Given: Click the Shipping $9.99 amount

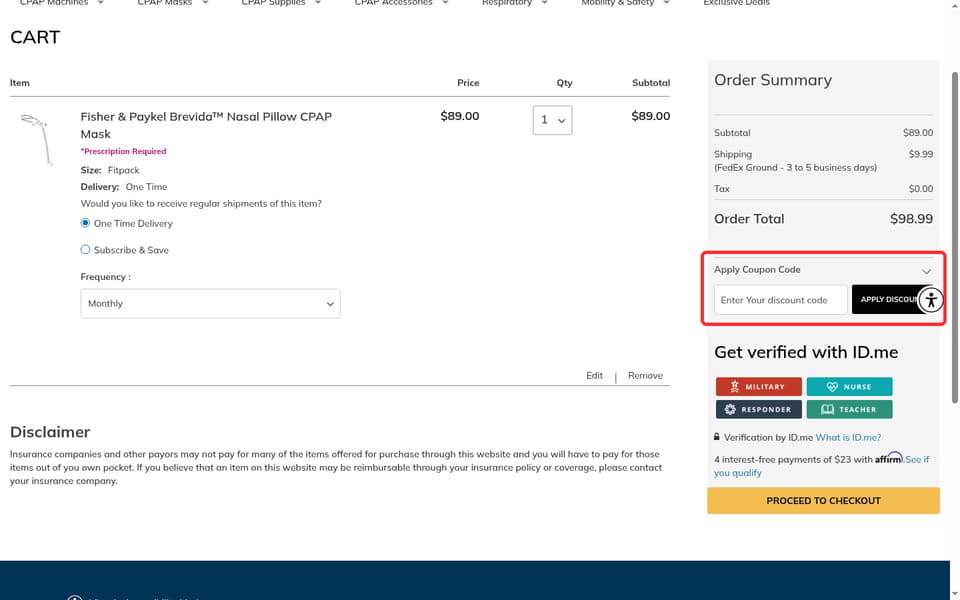Looking at the screenshot, I should [x=921, y=154].
